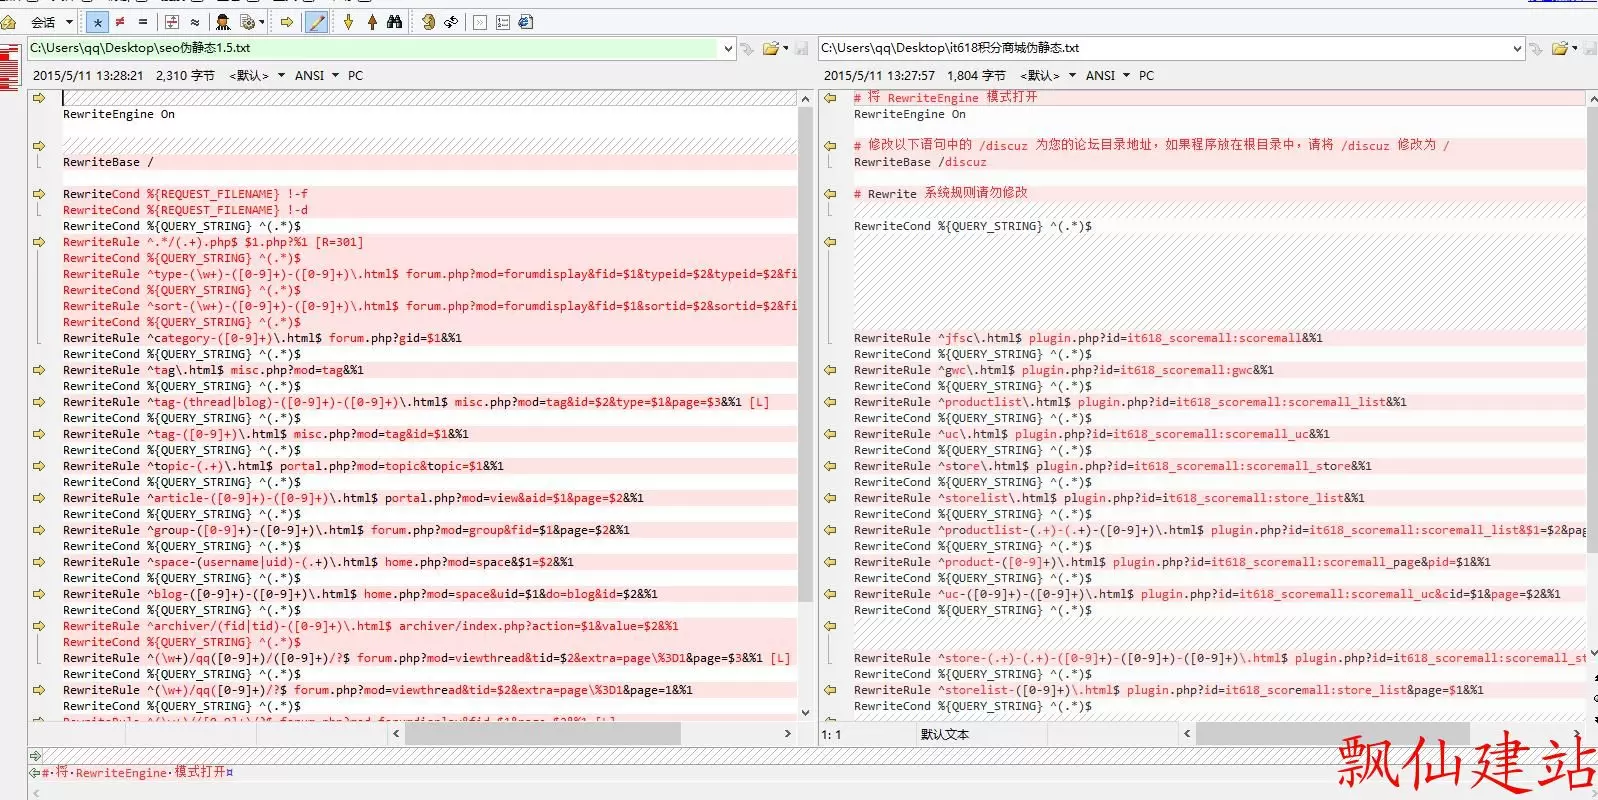Expand the right pane folder icon dropdown arrow
The height and width of the screenshot is (800, 1598).
tap(1575, 48)
